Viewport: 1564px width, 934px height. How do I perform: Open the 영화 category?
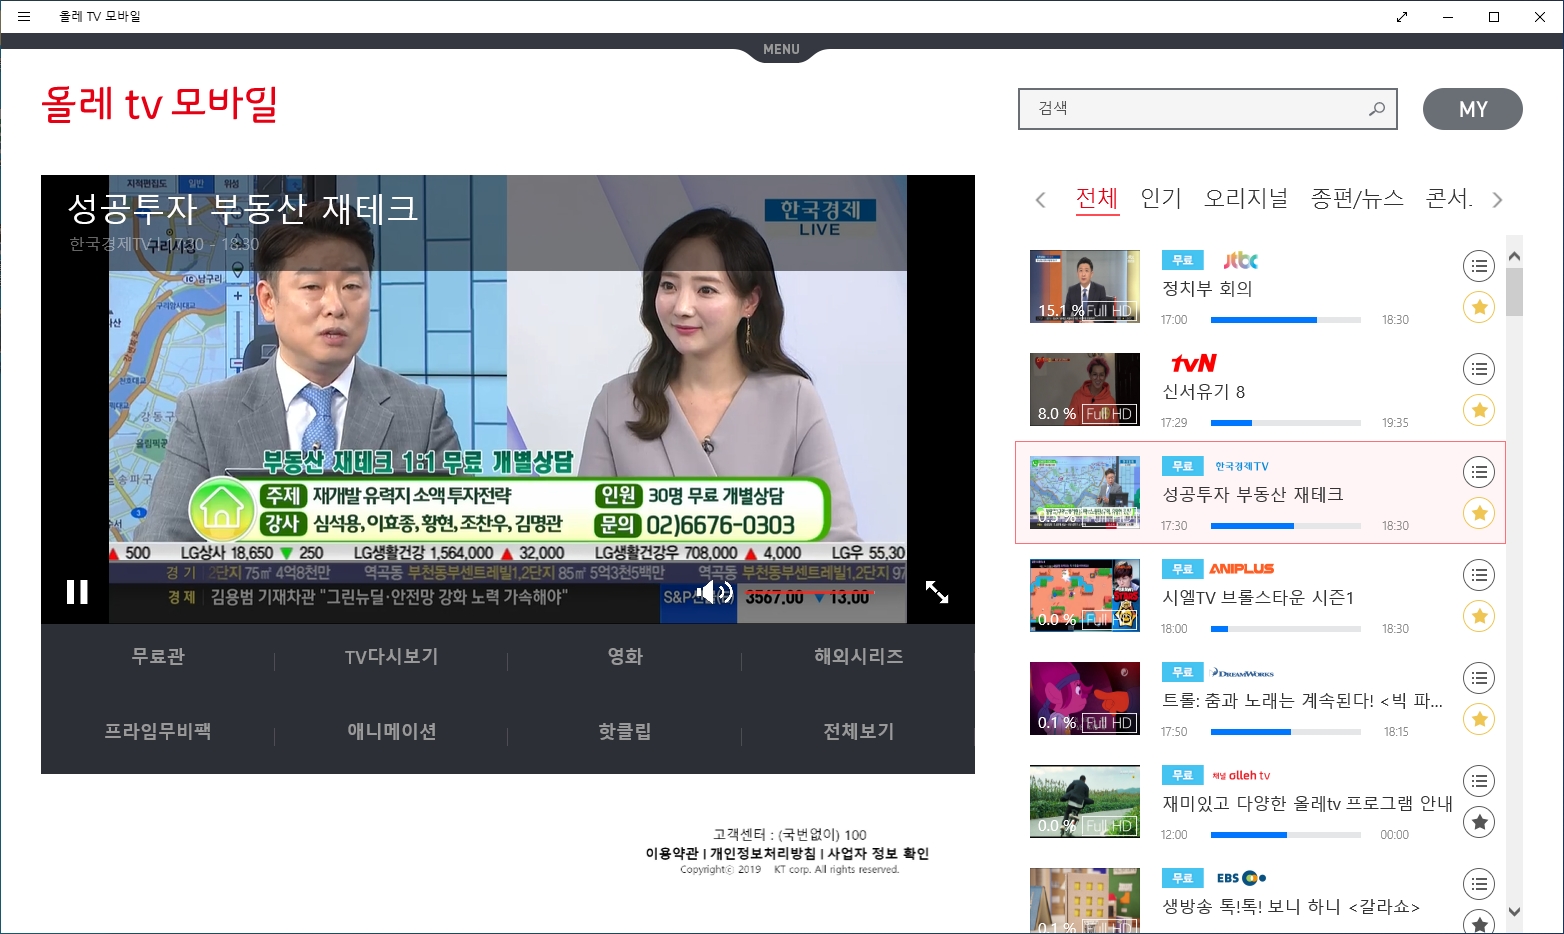point(625,657)
